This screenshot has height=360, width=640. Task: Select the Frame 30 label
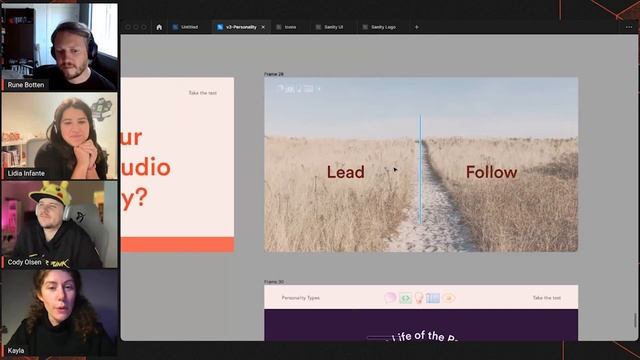[274, 282]
